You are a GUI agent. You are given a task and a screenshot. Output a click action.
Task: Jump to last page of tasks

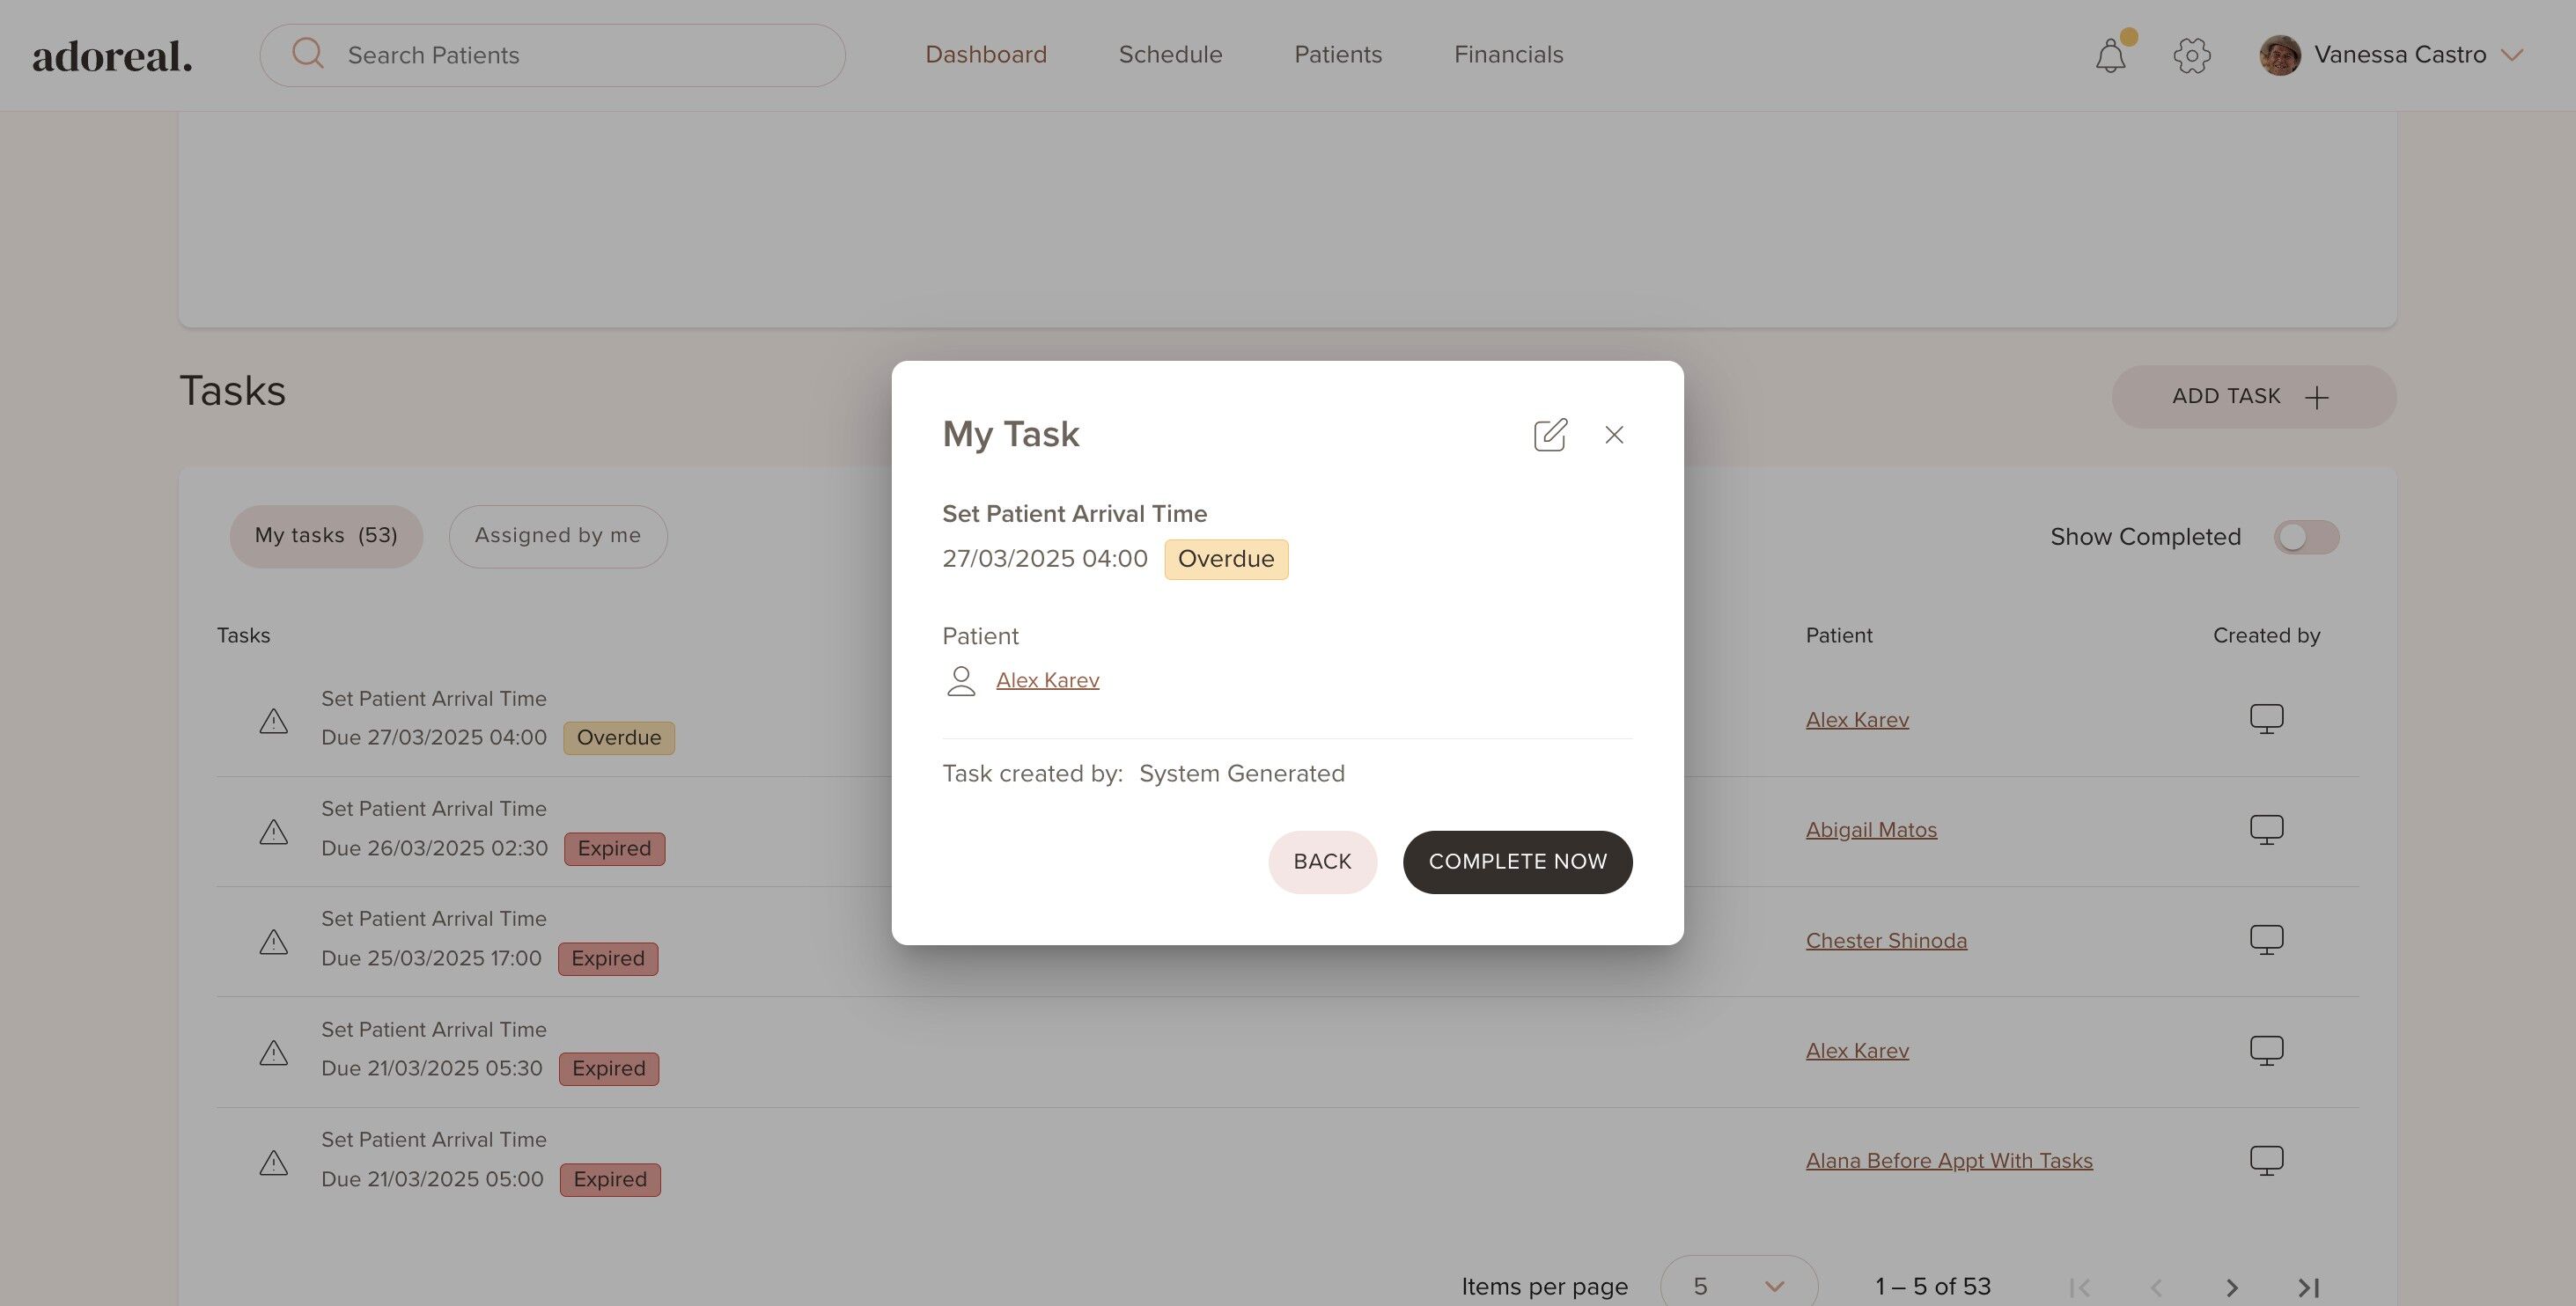[x=2308, y=1287]
